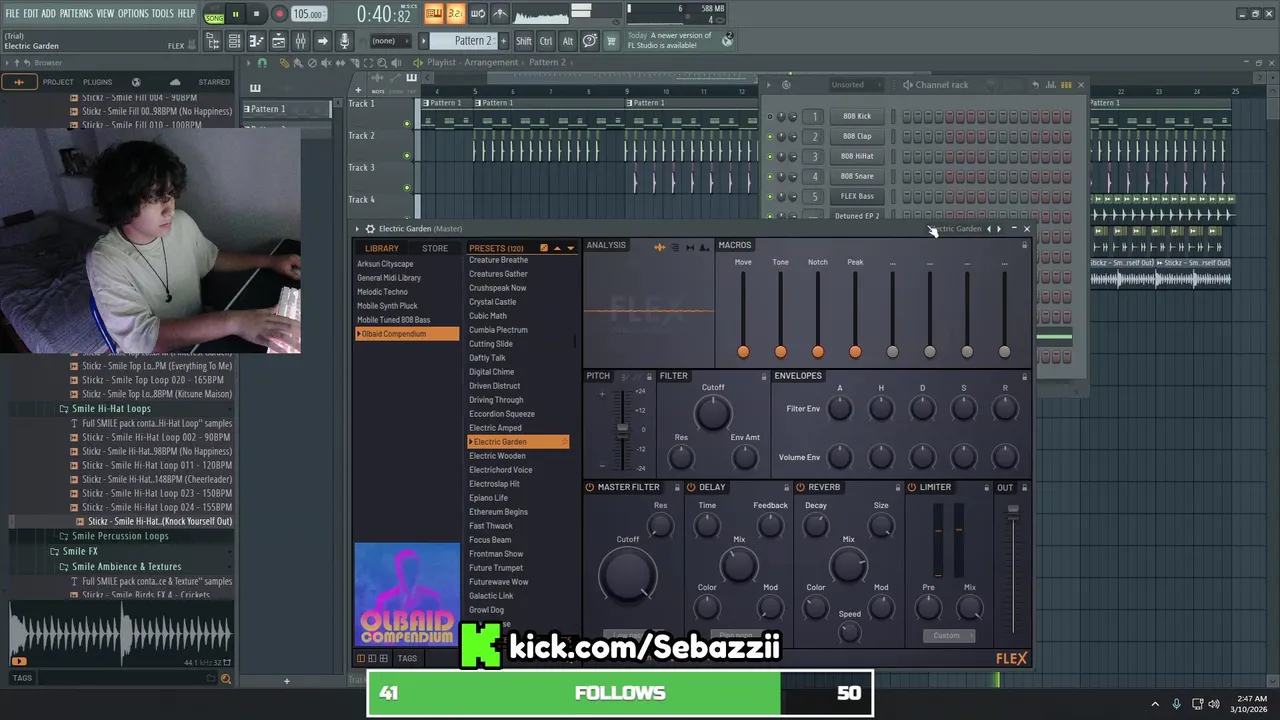
Task: Click the Channel rack step sequencer view icon
Action: [x=1066, y=85]
